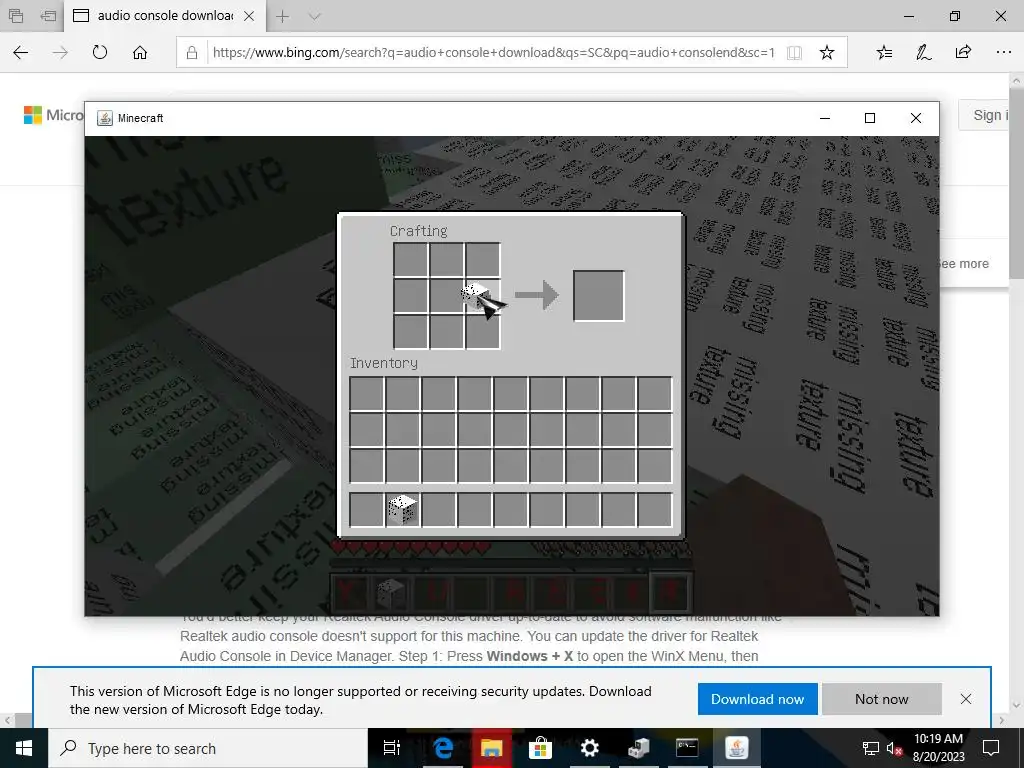Click the See more link
The height and width of the screenshot is (768, 1024).
[963, 264]
